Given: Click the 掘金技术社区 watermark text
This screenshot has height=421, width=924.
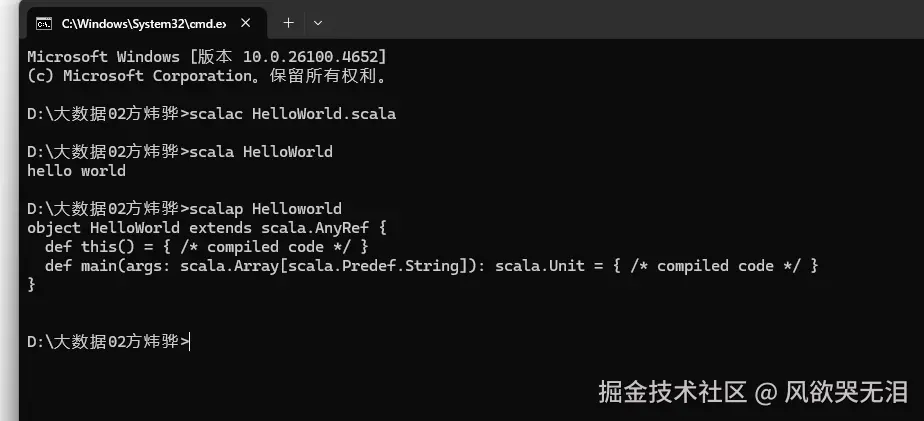Looking at the screenshot, I should pyautogui.click(x=672, y=392).
